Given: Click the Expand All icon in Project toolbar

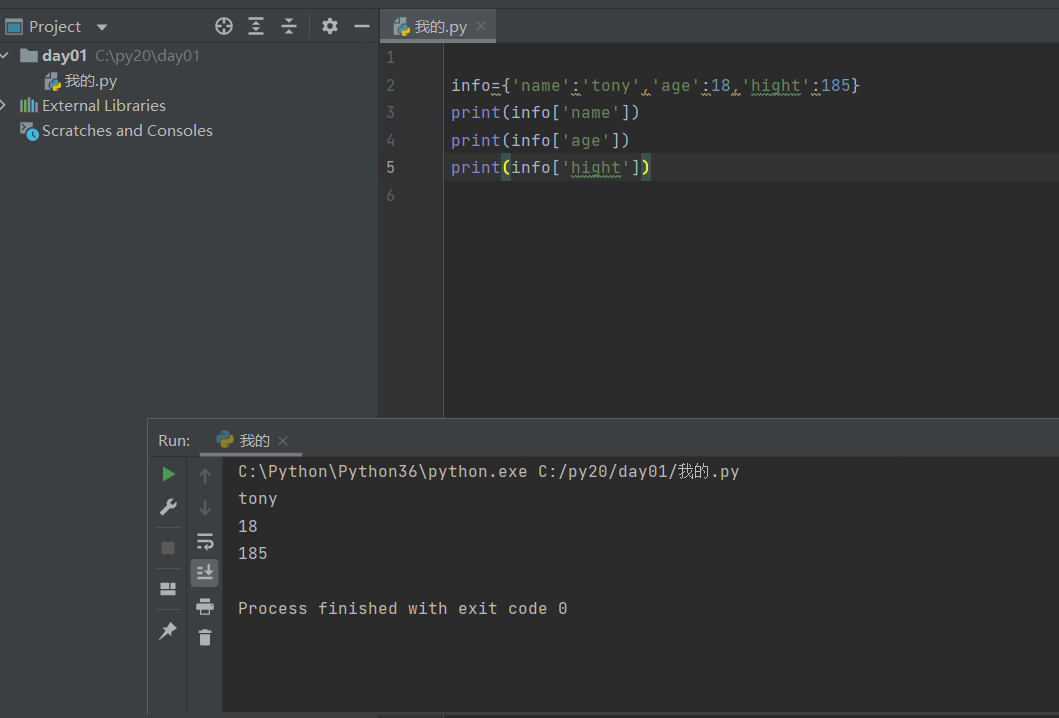Looking at the screenshot, I should pos(256,26).
